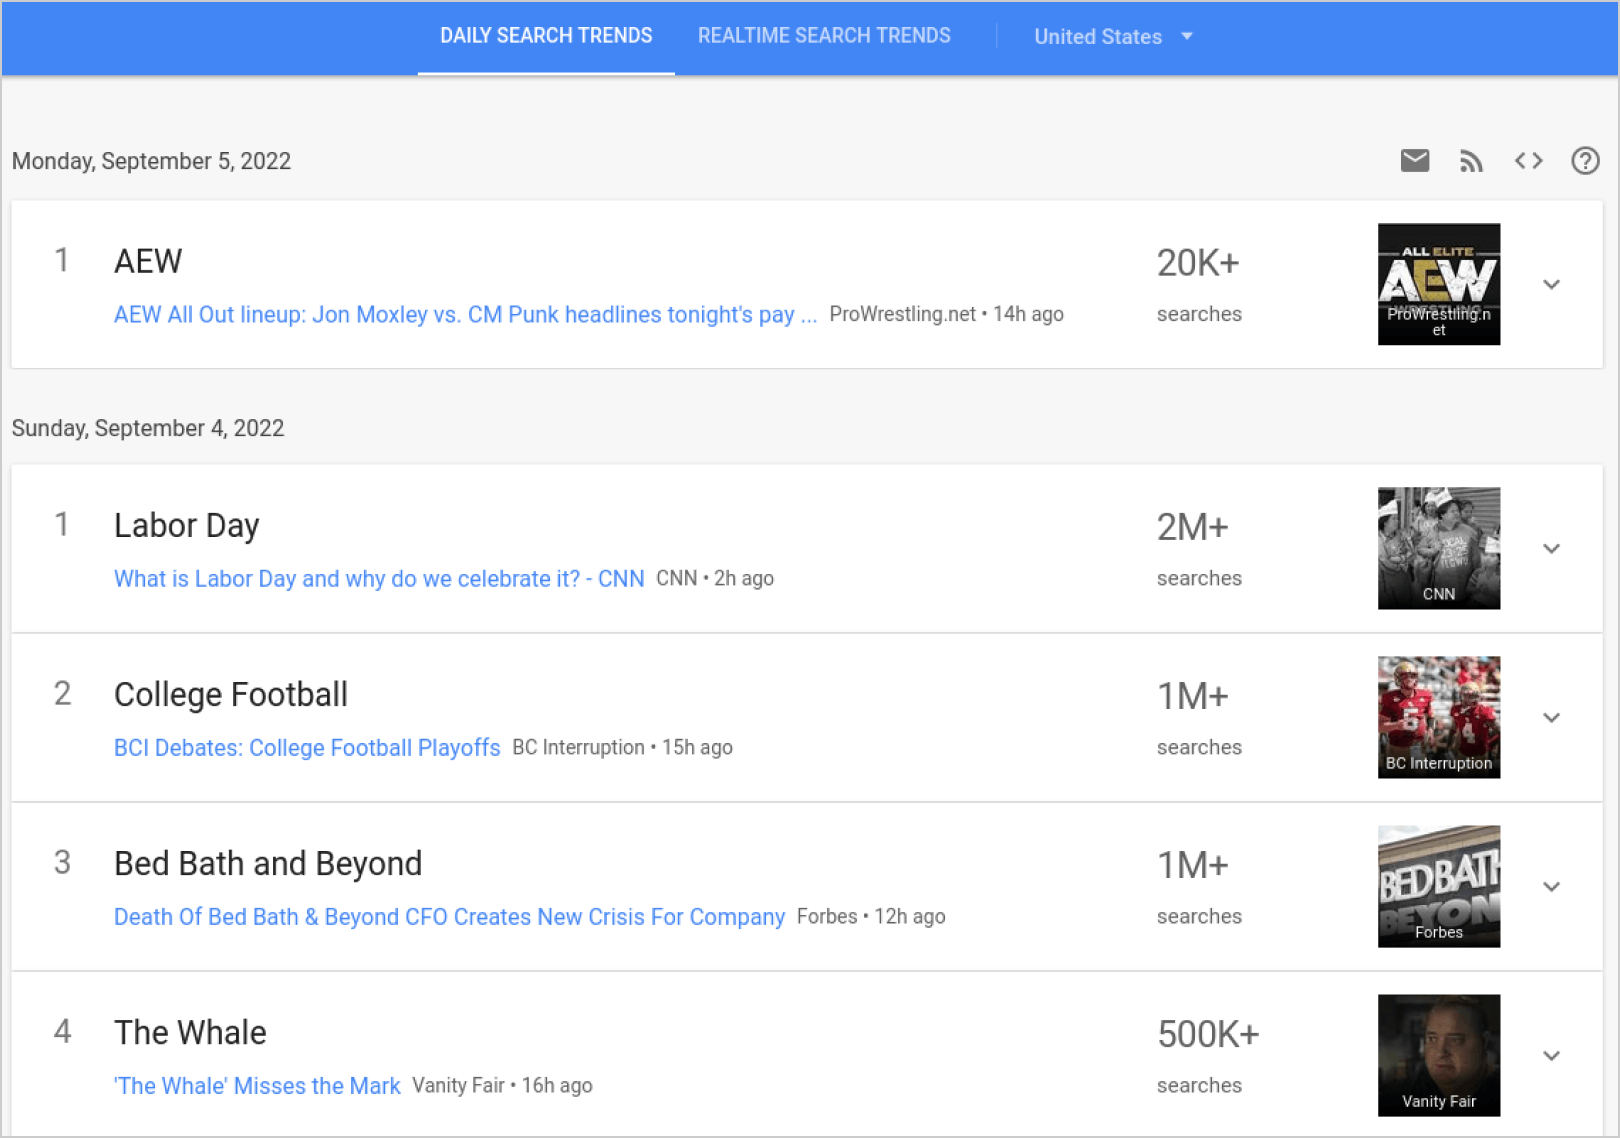Expand the Labor Day trend chevron
This screenshot has width=1620, height=1138.
coord(1551,549)
